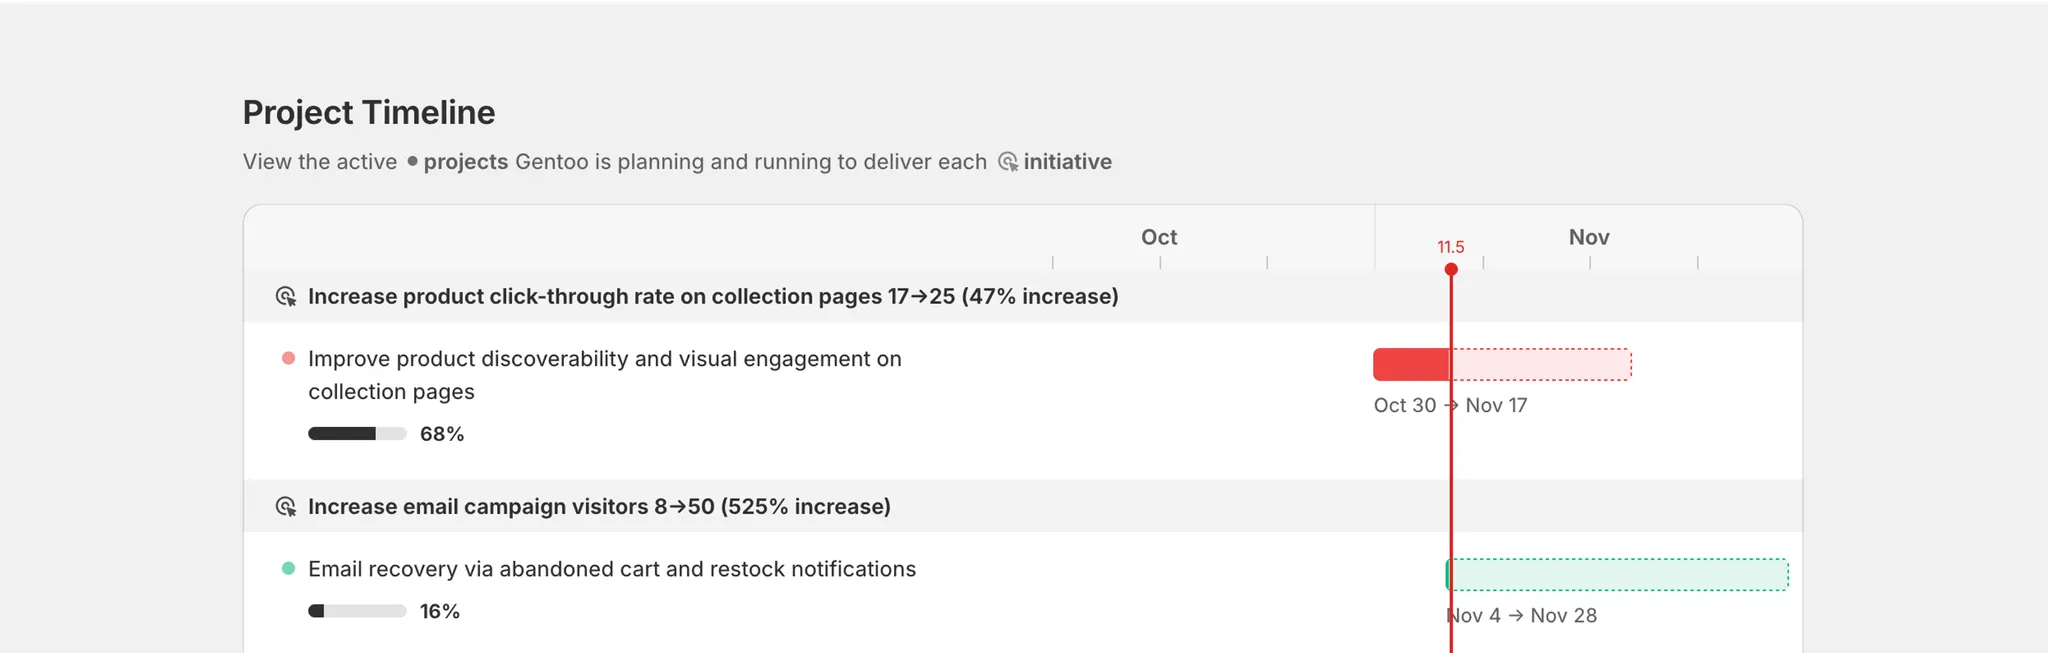Click the target icon beside email campaign initiative
This screenshot has width=2048, height=653.
pos(286,507)
